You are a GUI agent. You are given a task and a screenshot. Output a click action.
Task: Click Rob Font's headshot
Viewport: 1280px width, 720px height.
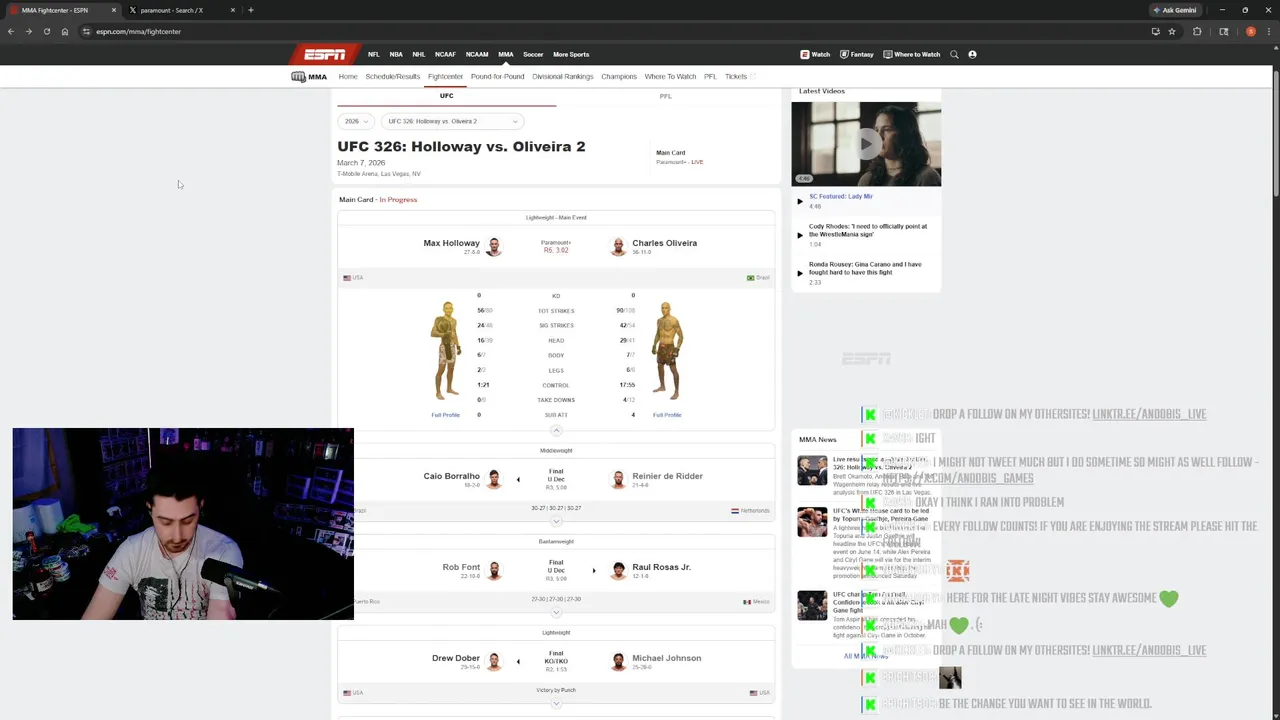coord(494,570)
